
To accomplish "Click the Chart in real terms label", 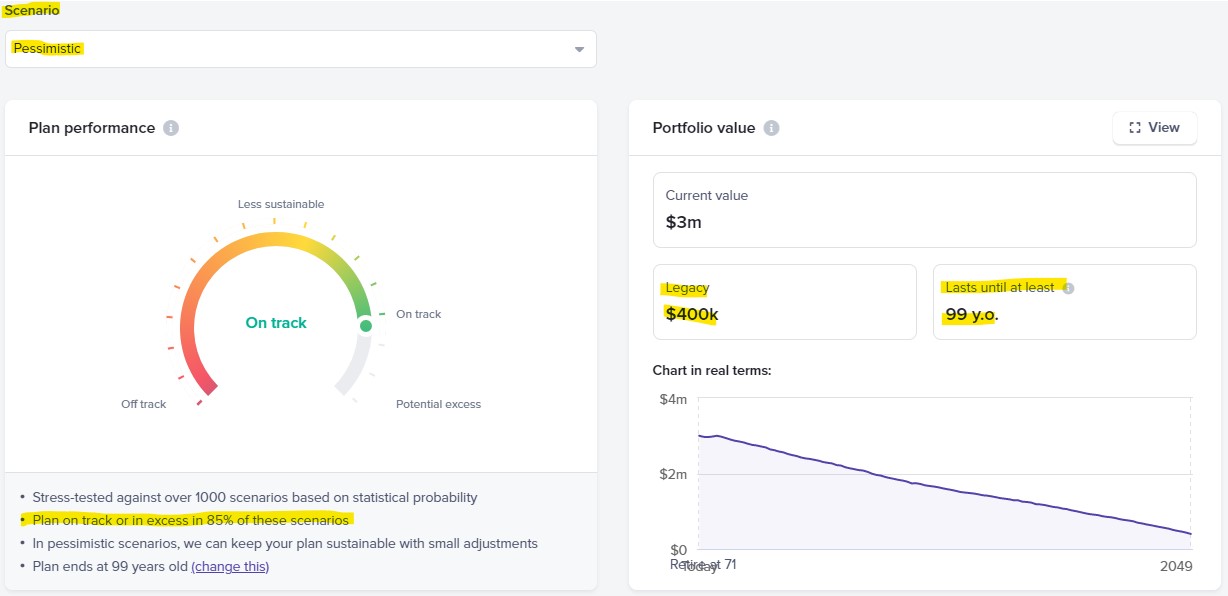I will 712,370.
